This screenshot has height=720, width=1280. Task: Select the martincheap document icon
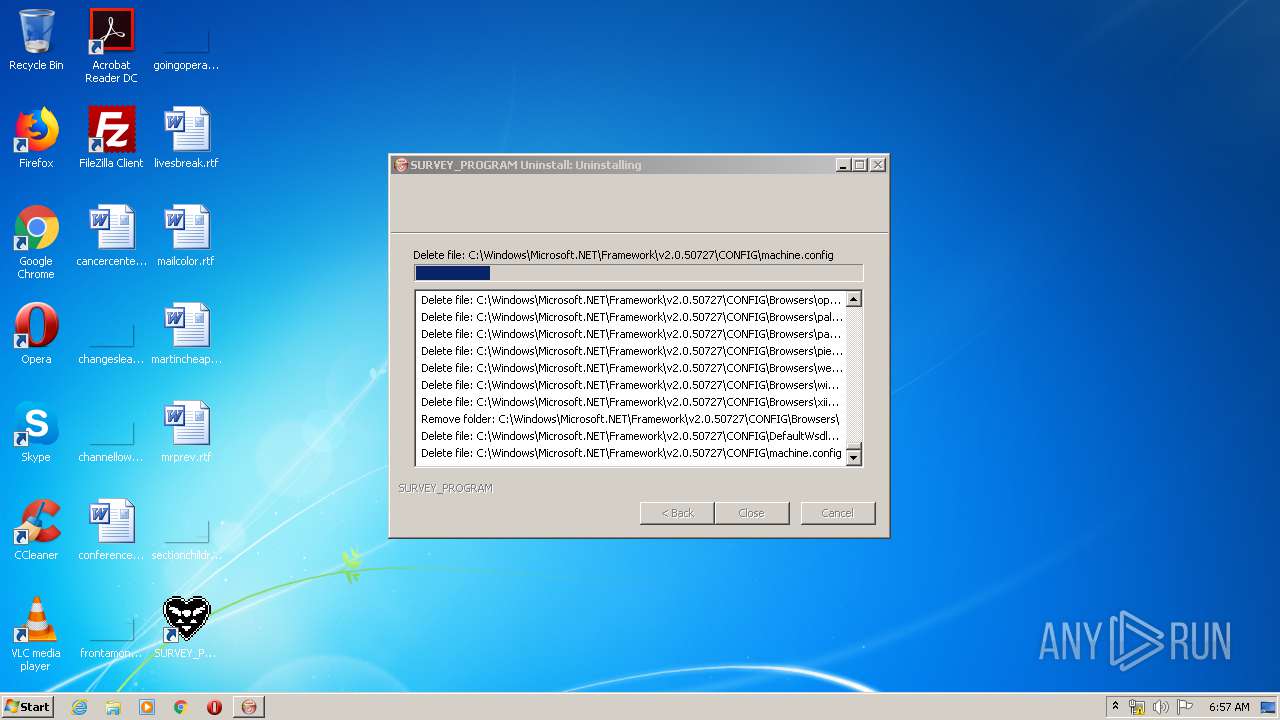tap(186, 334)
